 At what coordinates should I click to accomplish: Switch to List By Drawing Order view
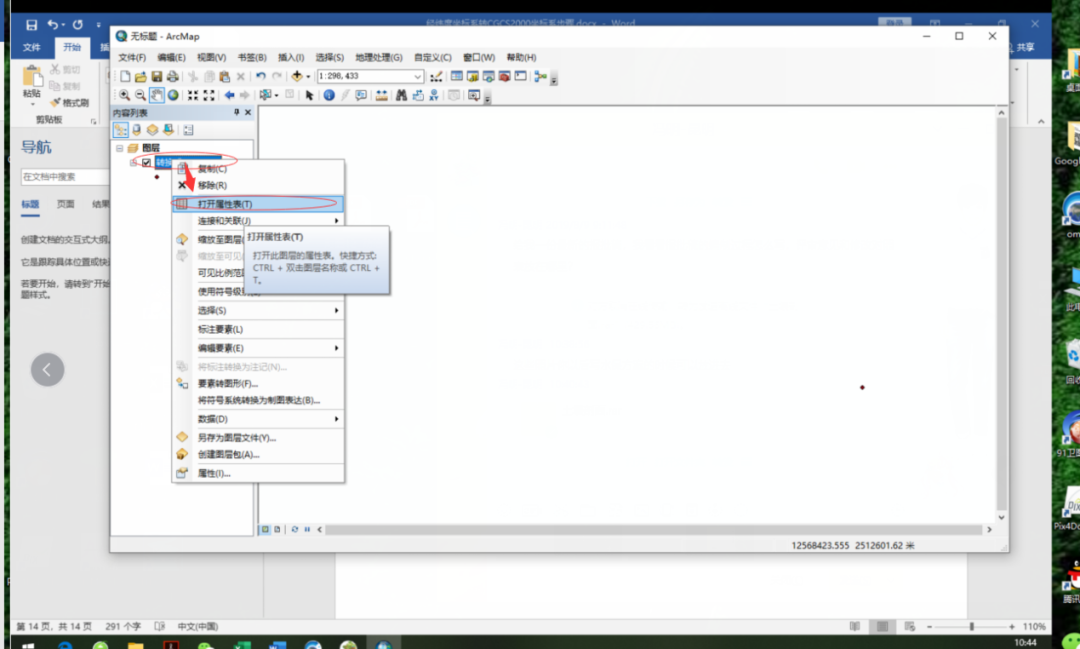pos(120,130)
